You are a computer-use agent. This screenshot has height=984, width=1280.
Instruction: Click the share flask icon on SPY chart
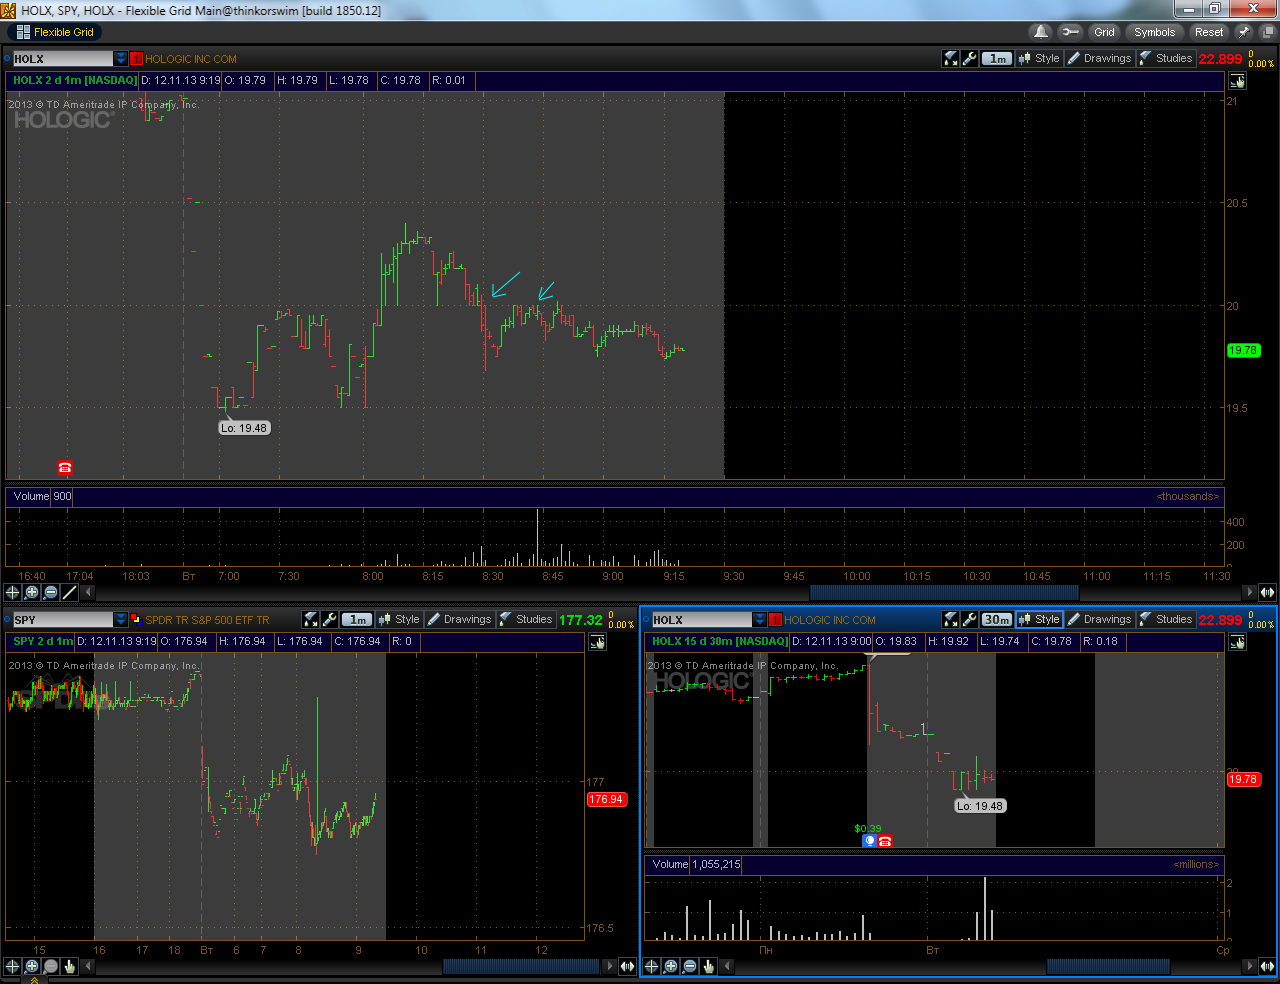311,619
